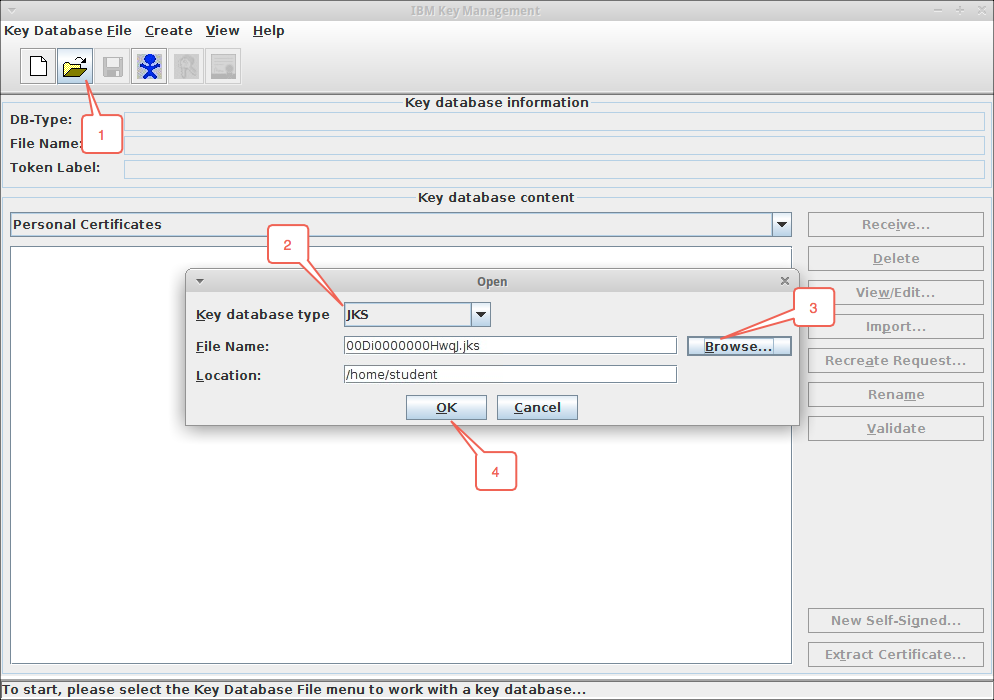Click the New key database file icon

(38, 66)
